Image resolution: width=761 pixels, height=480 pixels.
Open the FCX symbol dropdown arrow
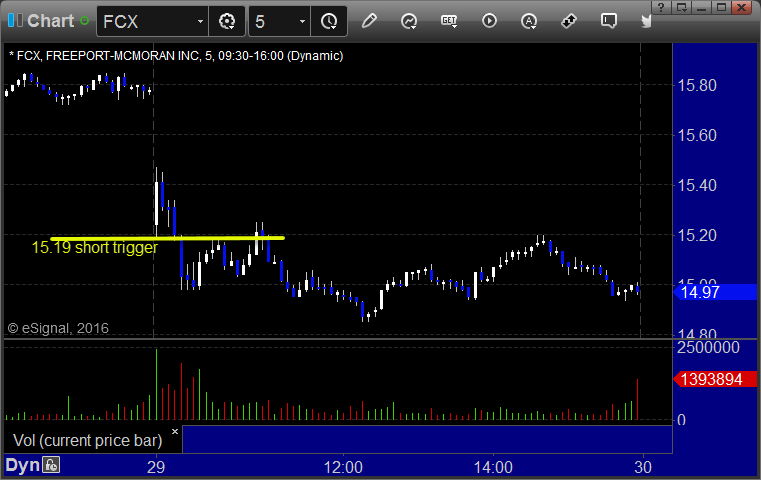[200, 21]
